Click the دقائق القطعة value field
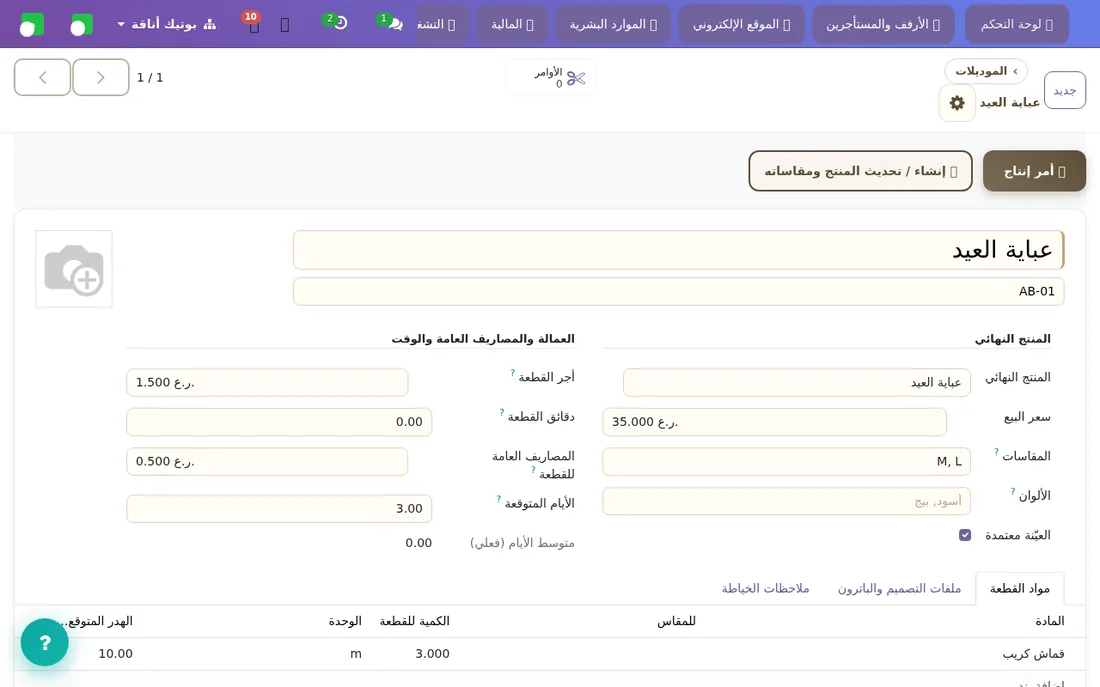 (x=279, y=422)
